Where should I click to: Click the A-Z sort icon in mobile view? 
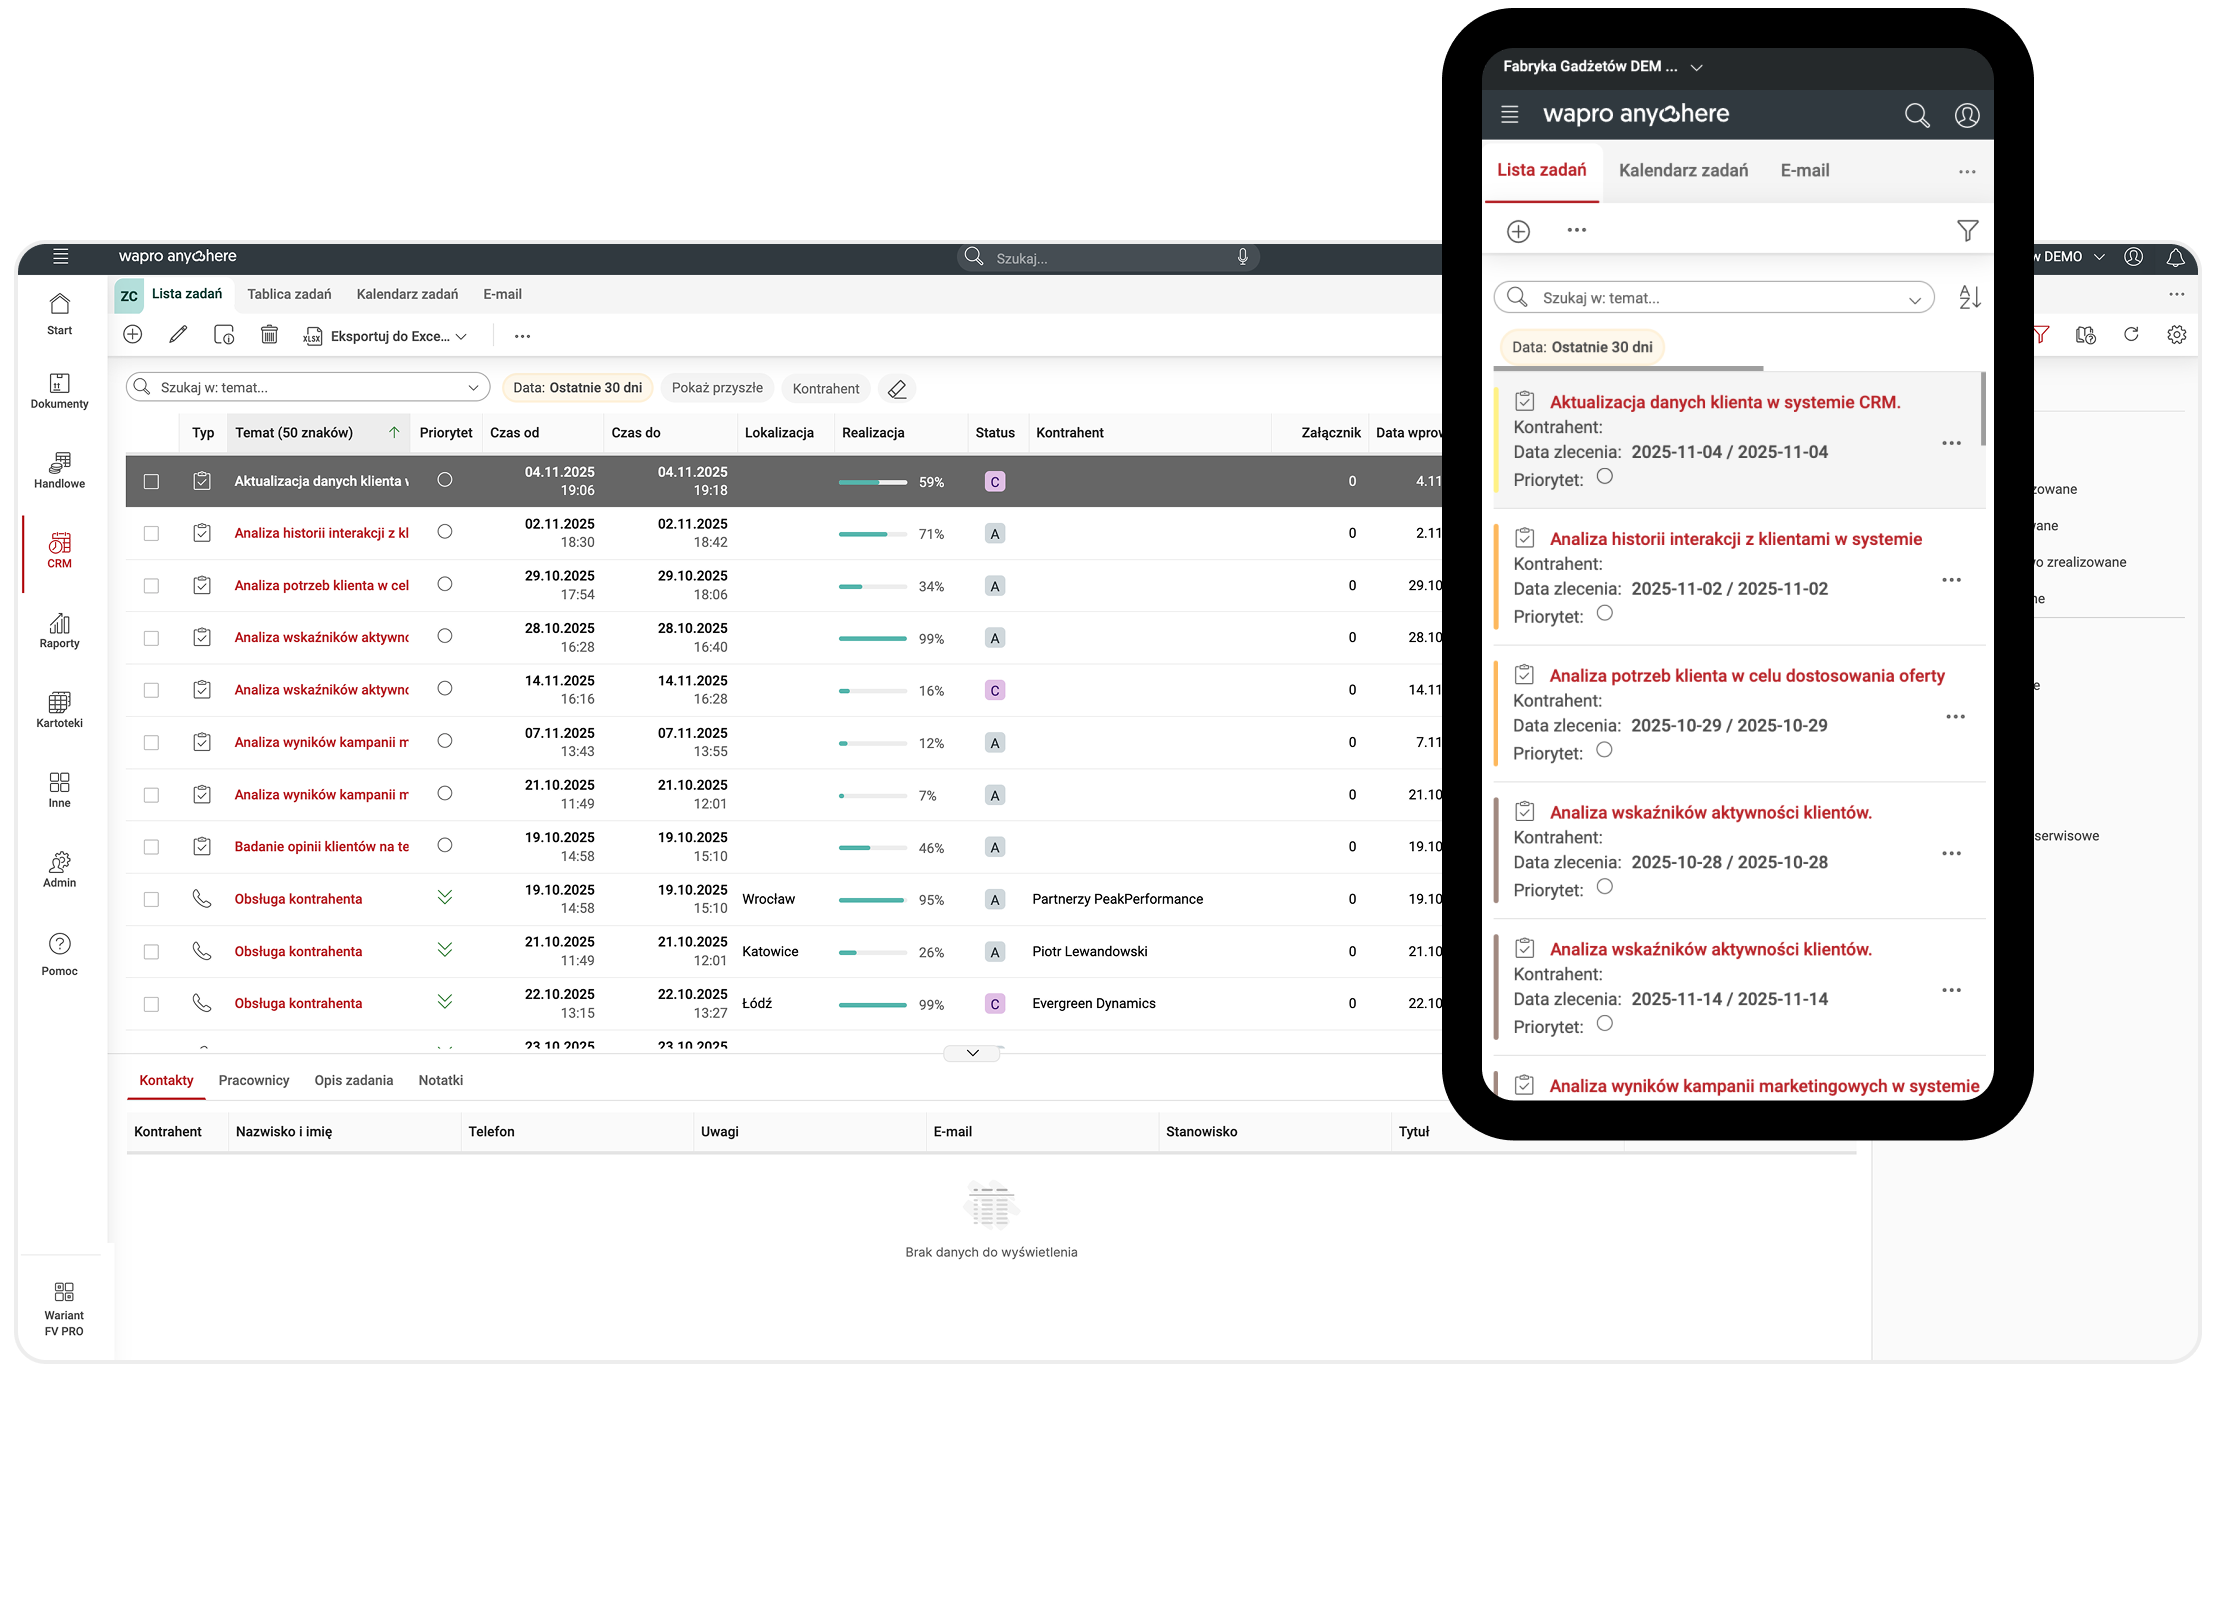(1969, 297)
